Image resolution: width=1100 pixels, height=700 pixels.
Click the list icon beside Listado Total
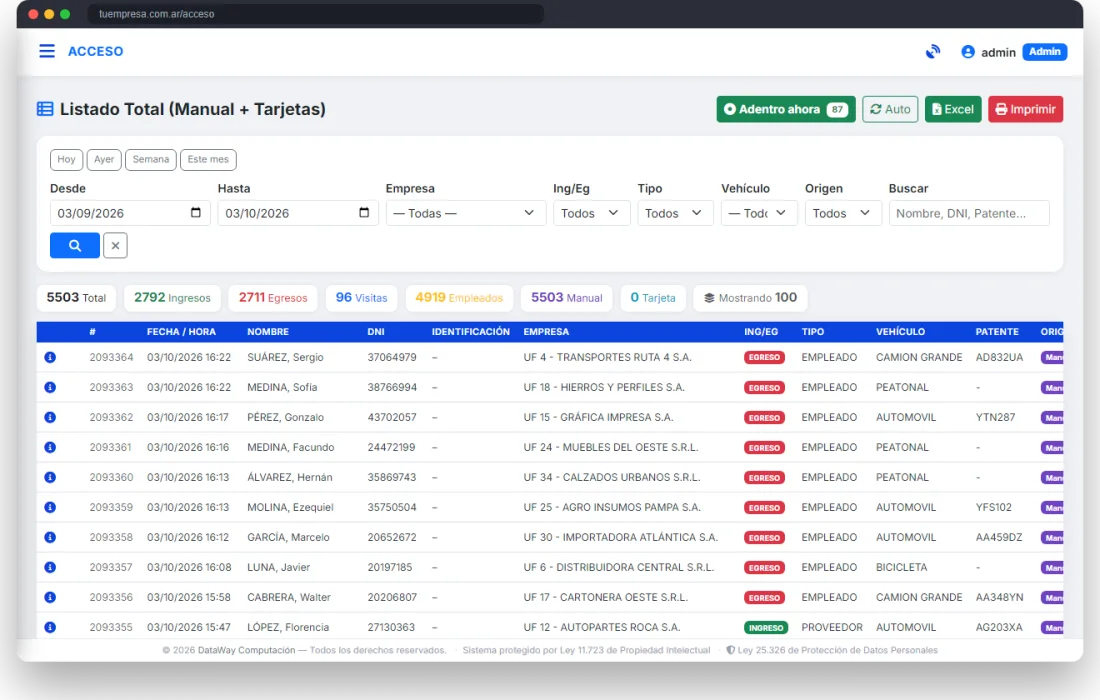tap(45, 109)
